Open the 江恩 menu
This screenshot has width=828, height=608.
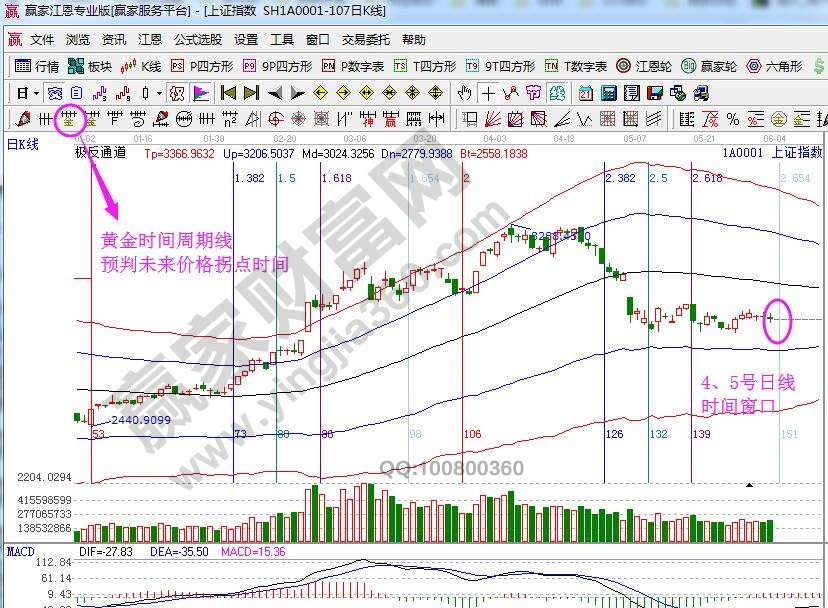[149, 40]
